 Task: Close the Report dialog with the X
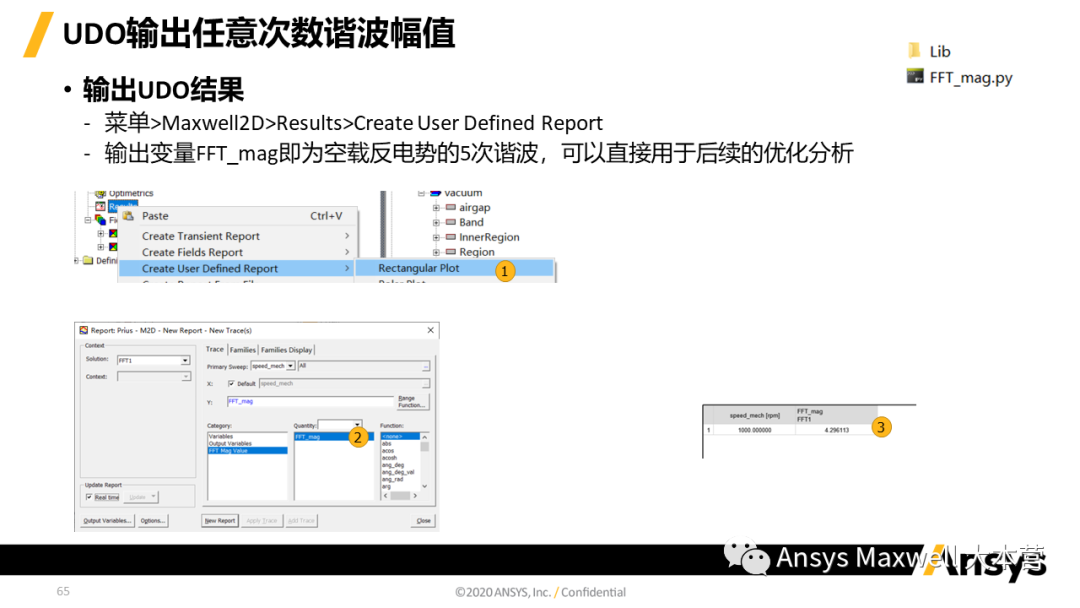click(x=430, y=331)
